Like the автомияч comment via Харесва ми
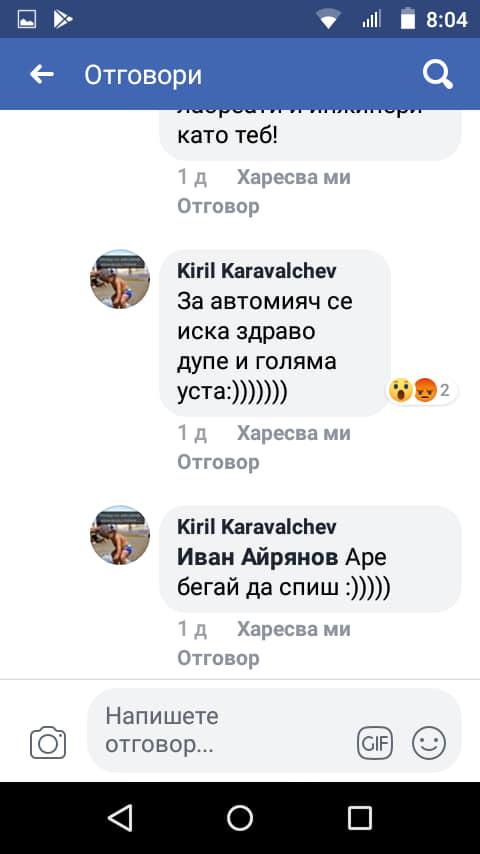 click(294, 433)
